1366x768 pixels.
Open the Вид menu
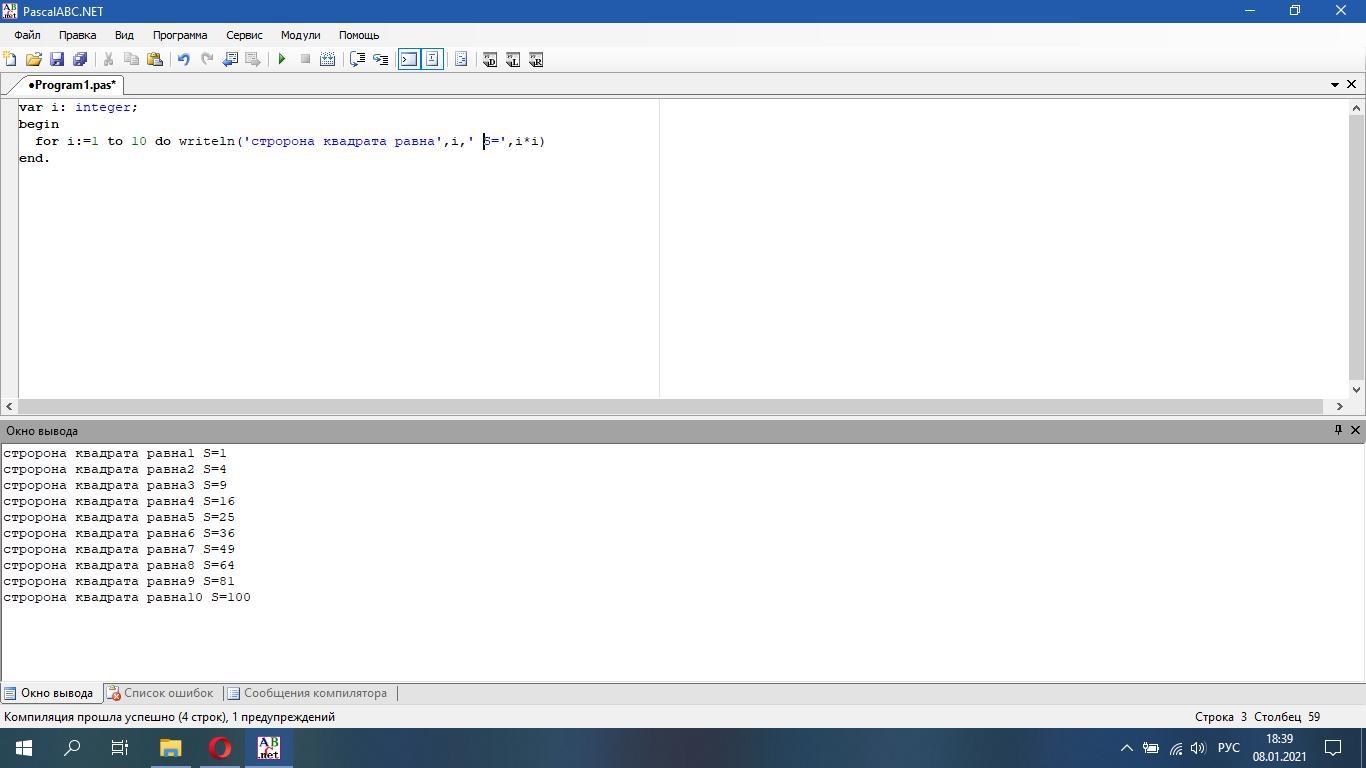point(124,35)
